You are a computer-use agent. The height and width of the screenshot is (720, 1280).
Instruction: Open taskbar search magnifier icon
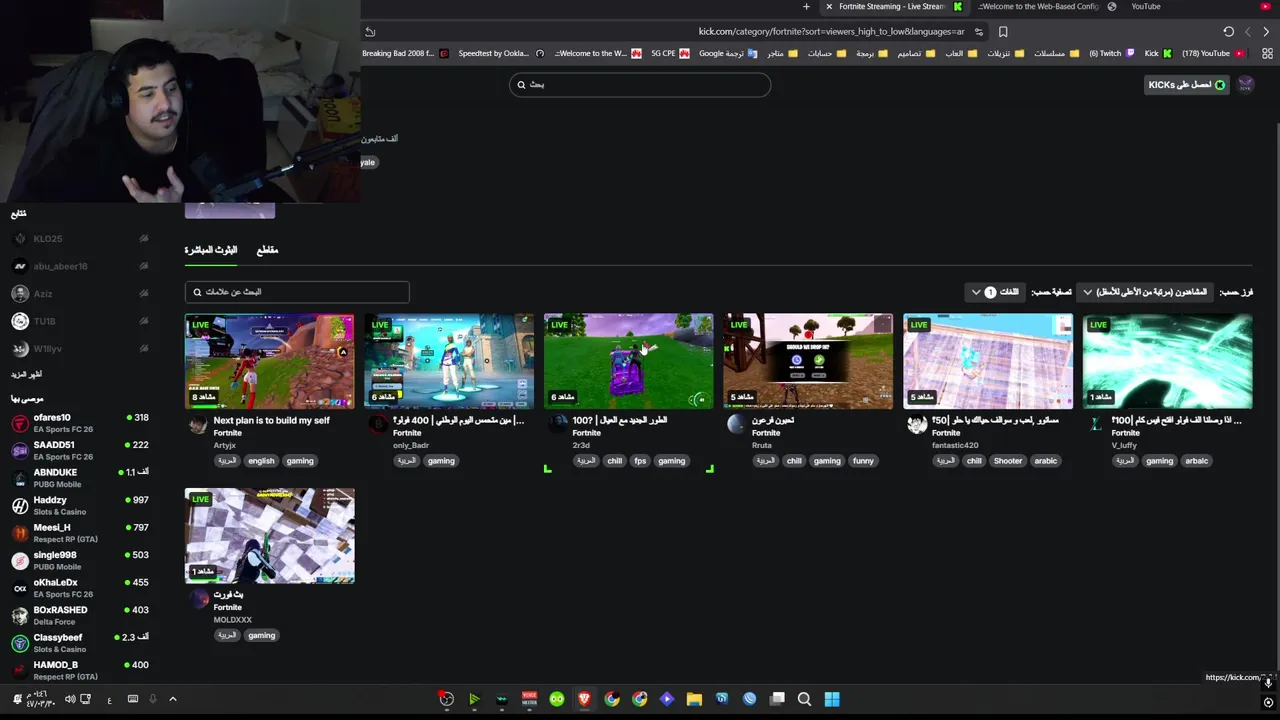(x=804, y=699)
